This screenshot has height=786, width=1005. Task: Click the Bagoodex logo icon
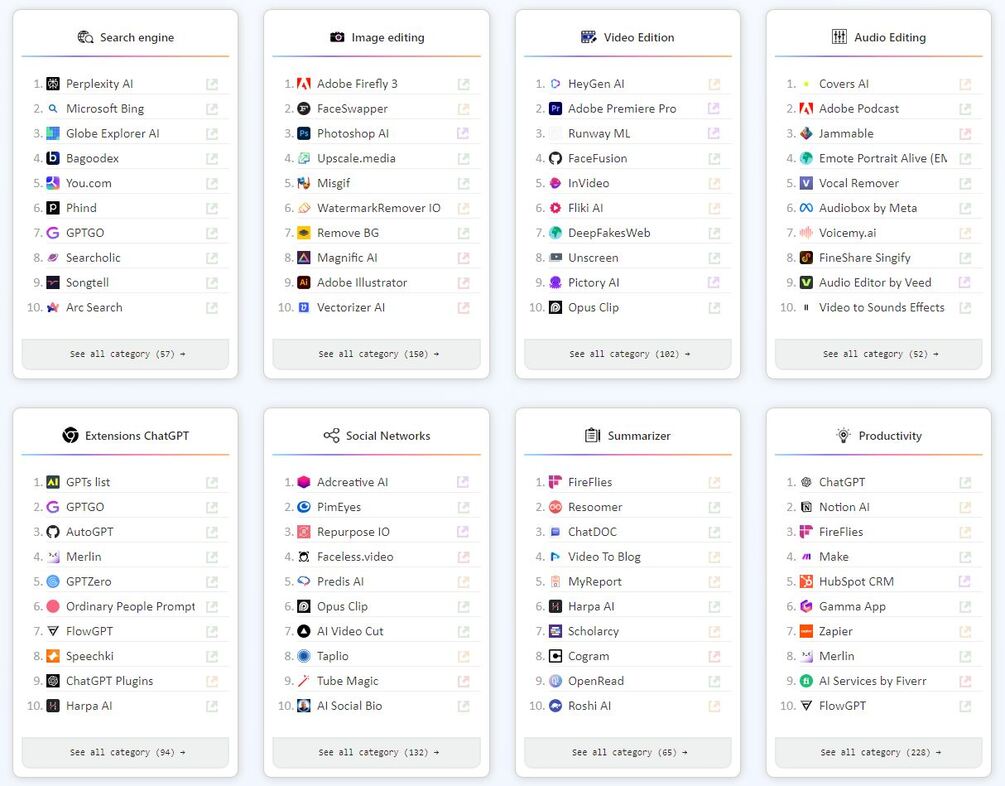point(53,158)
